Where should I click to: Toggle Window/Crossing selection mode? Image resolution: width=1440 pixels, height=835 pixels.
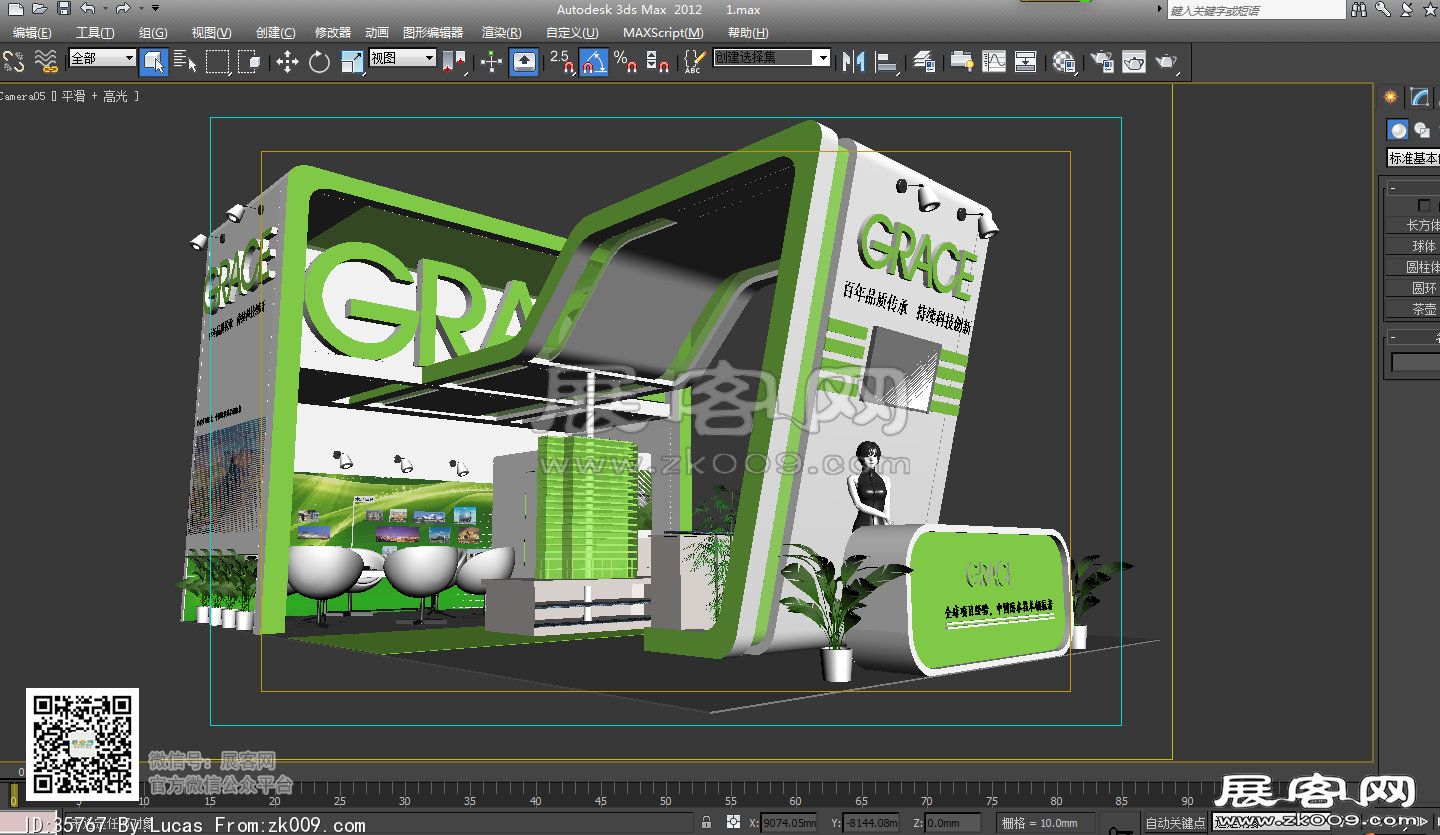pos(250,62)
